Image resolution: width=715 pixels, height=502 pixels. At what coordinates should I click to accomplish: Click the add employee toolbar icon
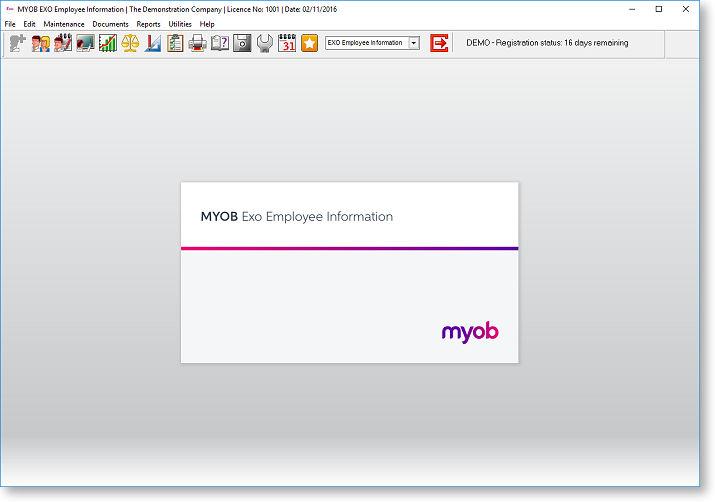point(17,43)
